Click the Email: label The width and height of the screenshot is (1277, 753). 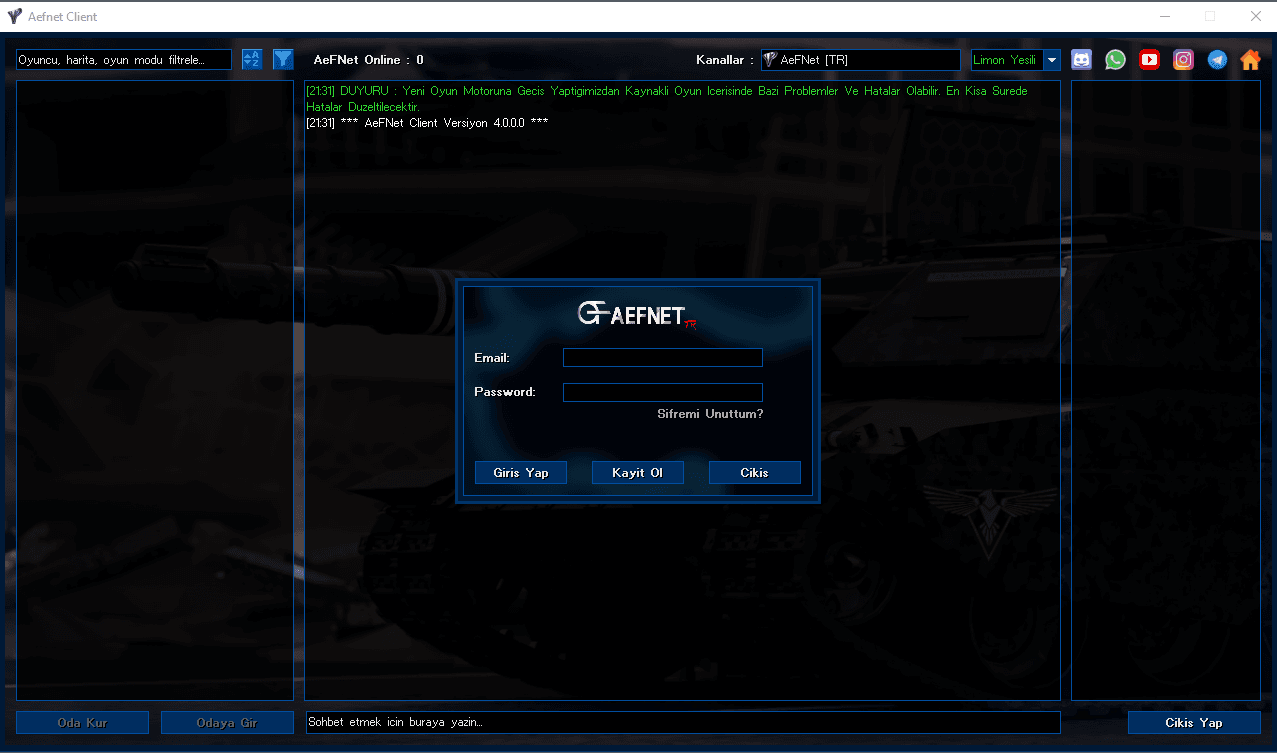(x=492, y=358)
